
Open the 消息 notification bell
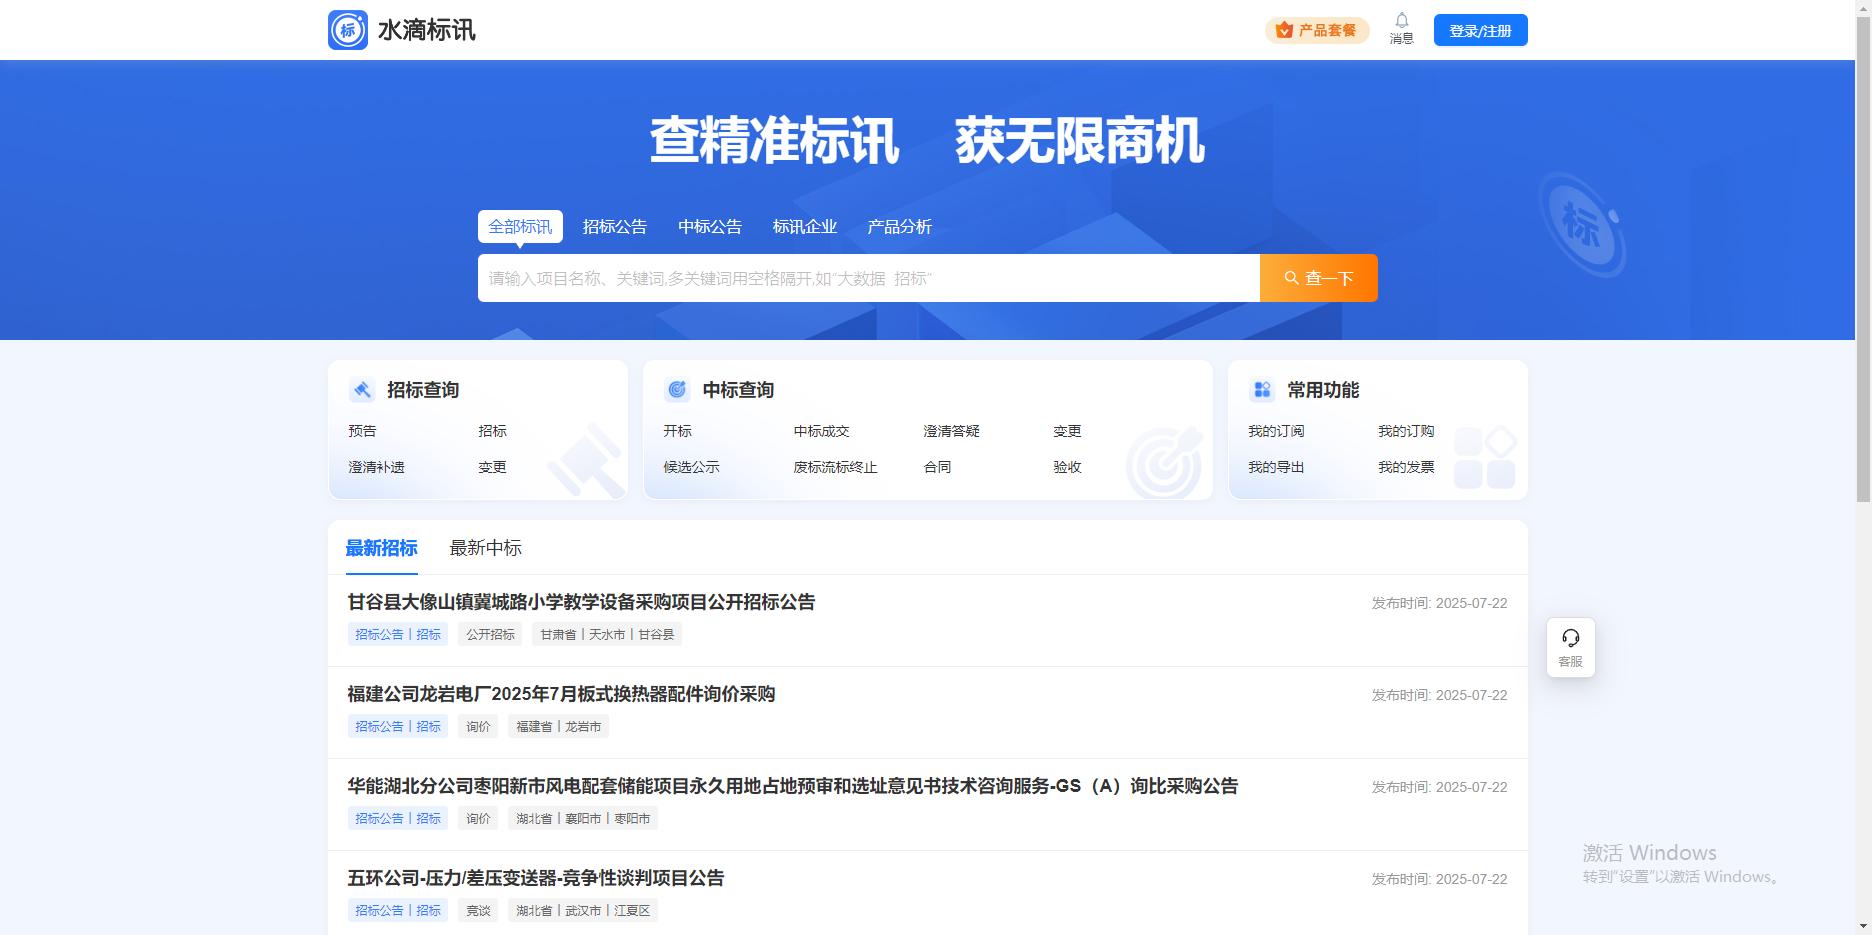pos(1401,22)
